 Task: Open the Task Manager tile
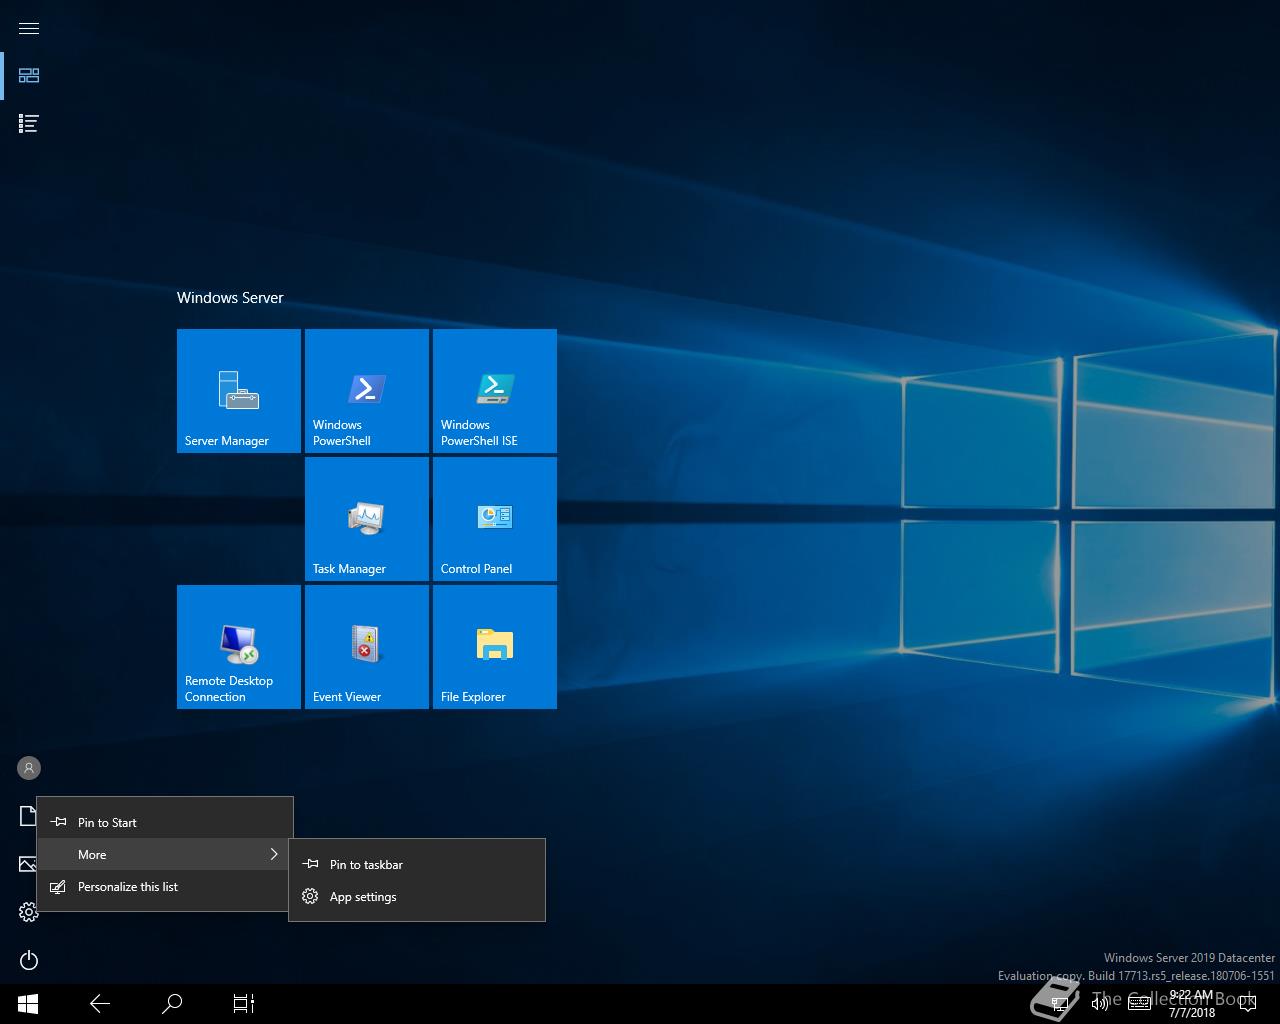tap(366, 519)
